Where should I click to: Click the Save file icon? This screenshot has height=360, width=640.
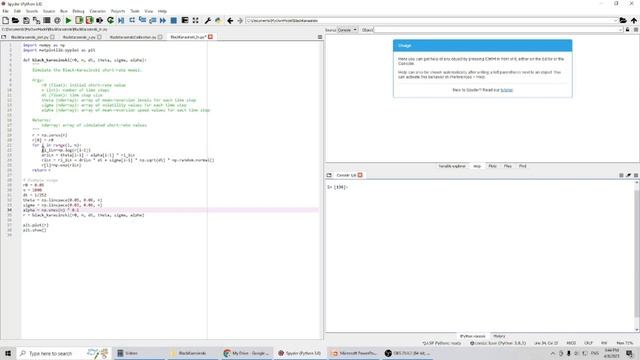click(x=26, y=20)
